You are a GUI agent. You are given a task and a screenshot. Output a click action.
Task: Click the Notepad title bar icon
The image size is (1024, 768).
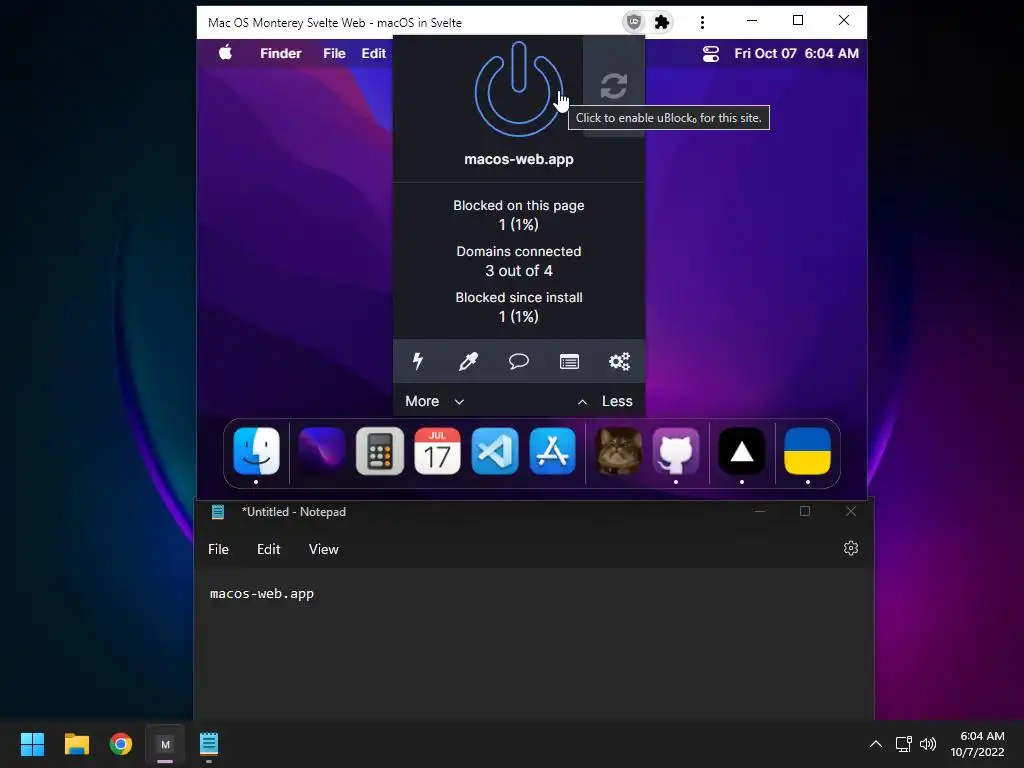(x=218, y=512)
